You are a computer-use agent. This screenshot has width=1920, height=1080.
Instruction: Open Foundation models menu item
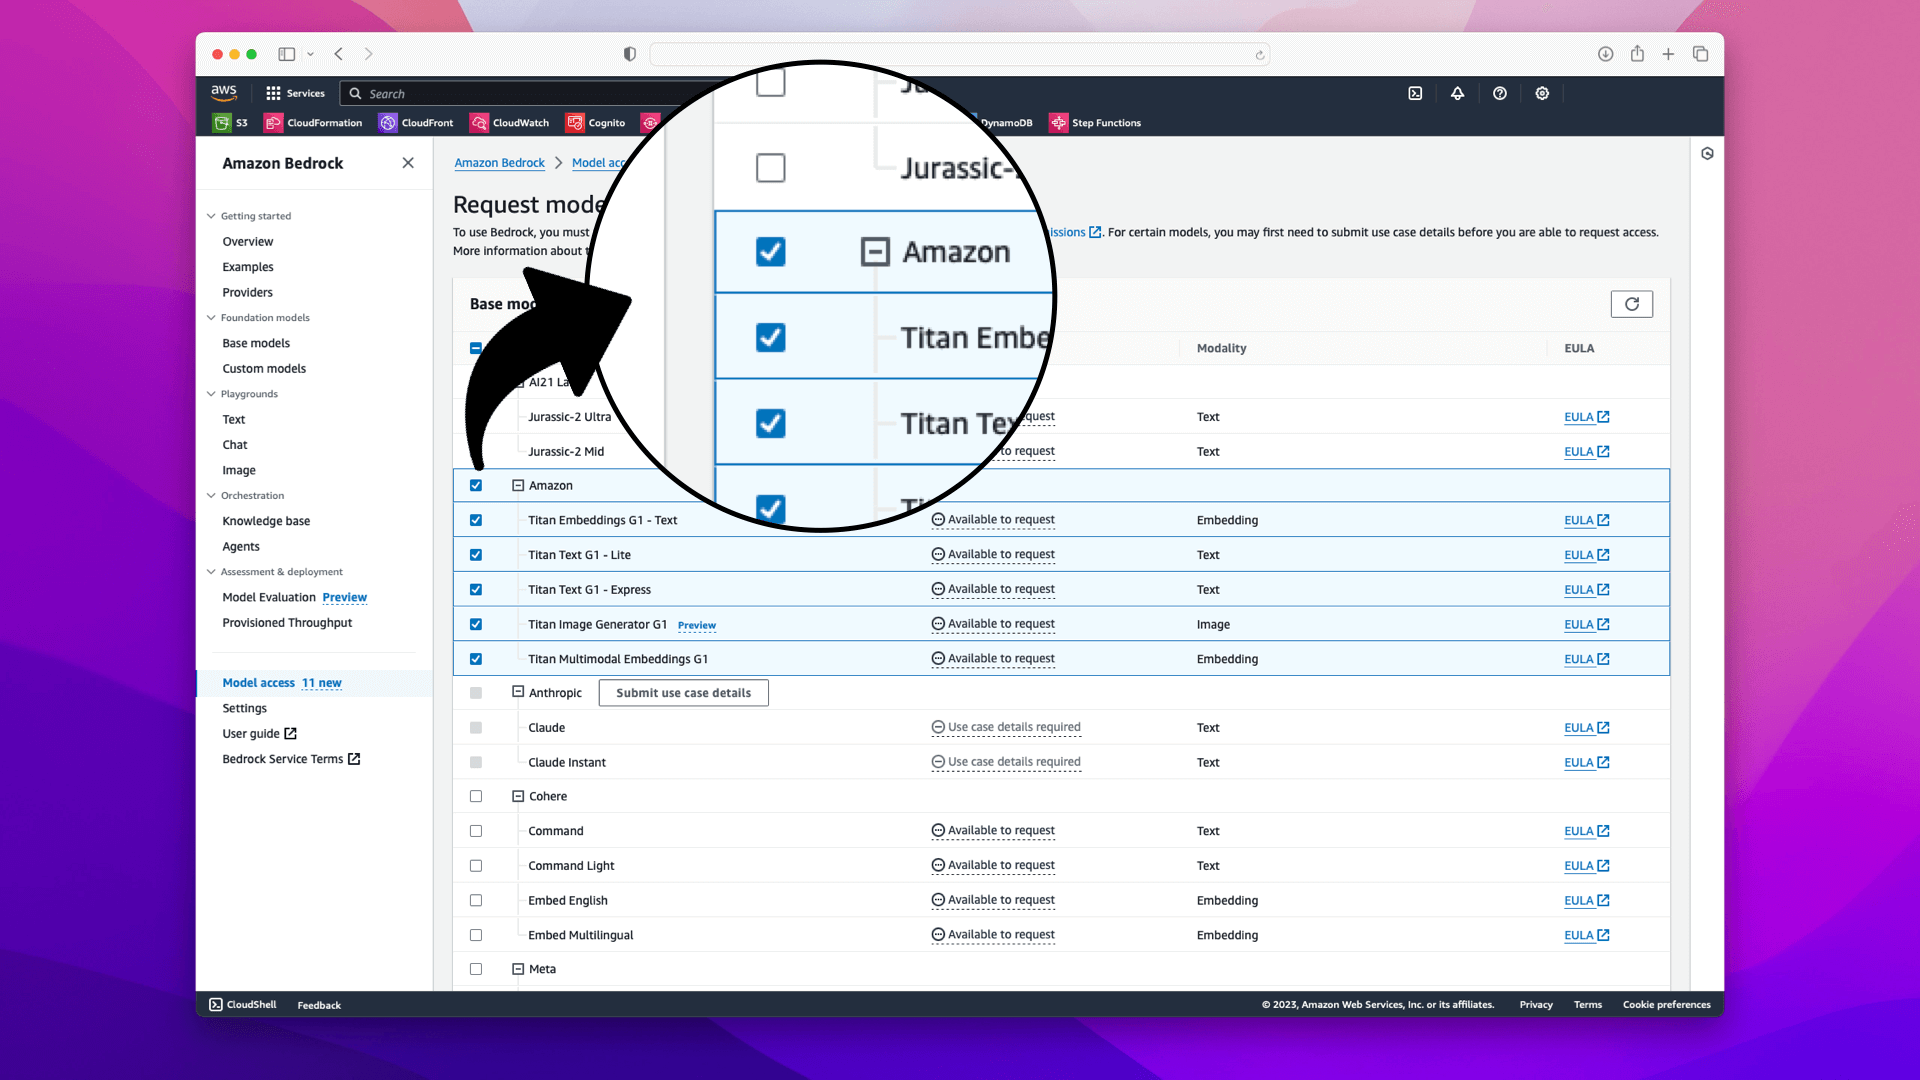264,316
